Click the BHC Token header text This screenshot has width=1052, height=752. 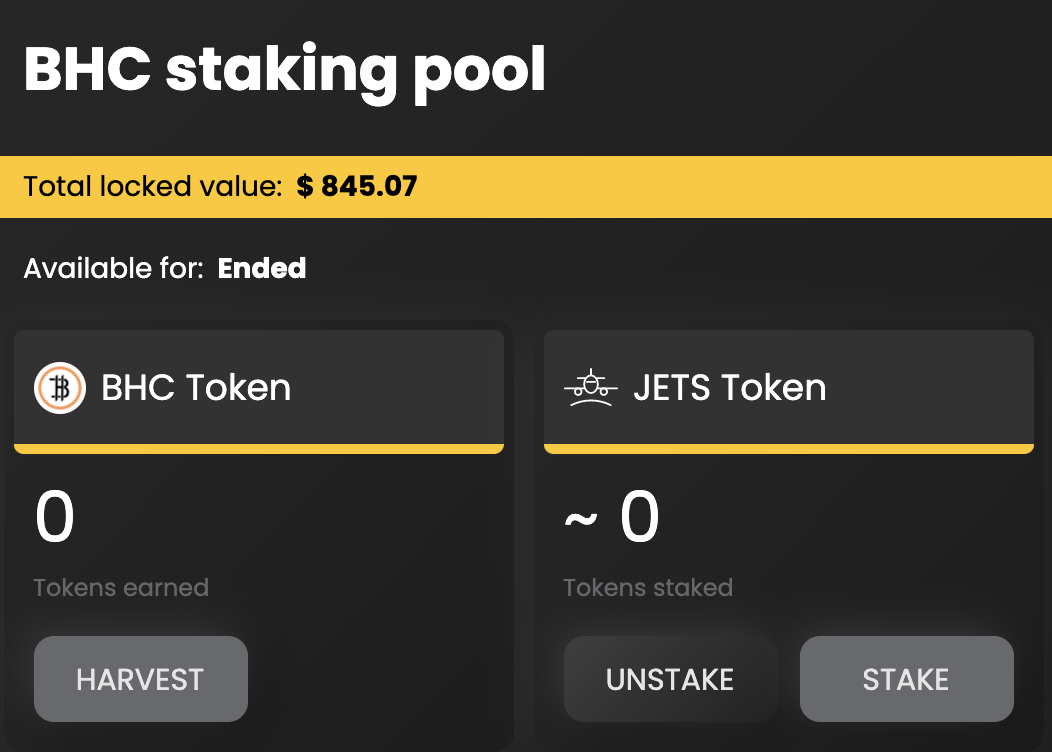click(196, 388)
